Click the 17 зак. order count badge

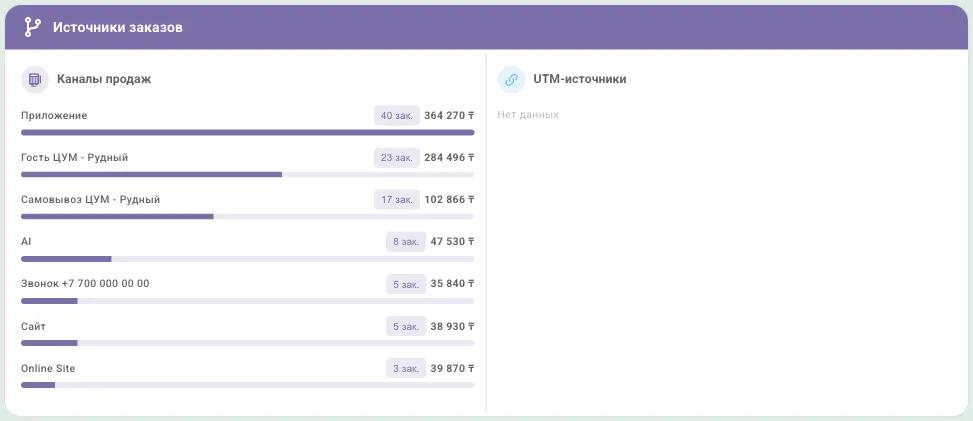pos(397,200)
